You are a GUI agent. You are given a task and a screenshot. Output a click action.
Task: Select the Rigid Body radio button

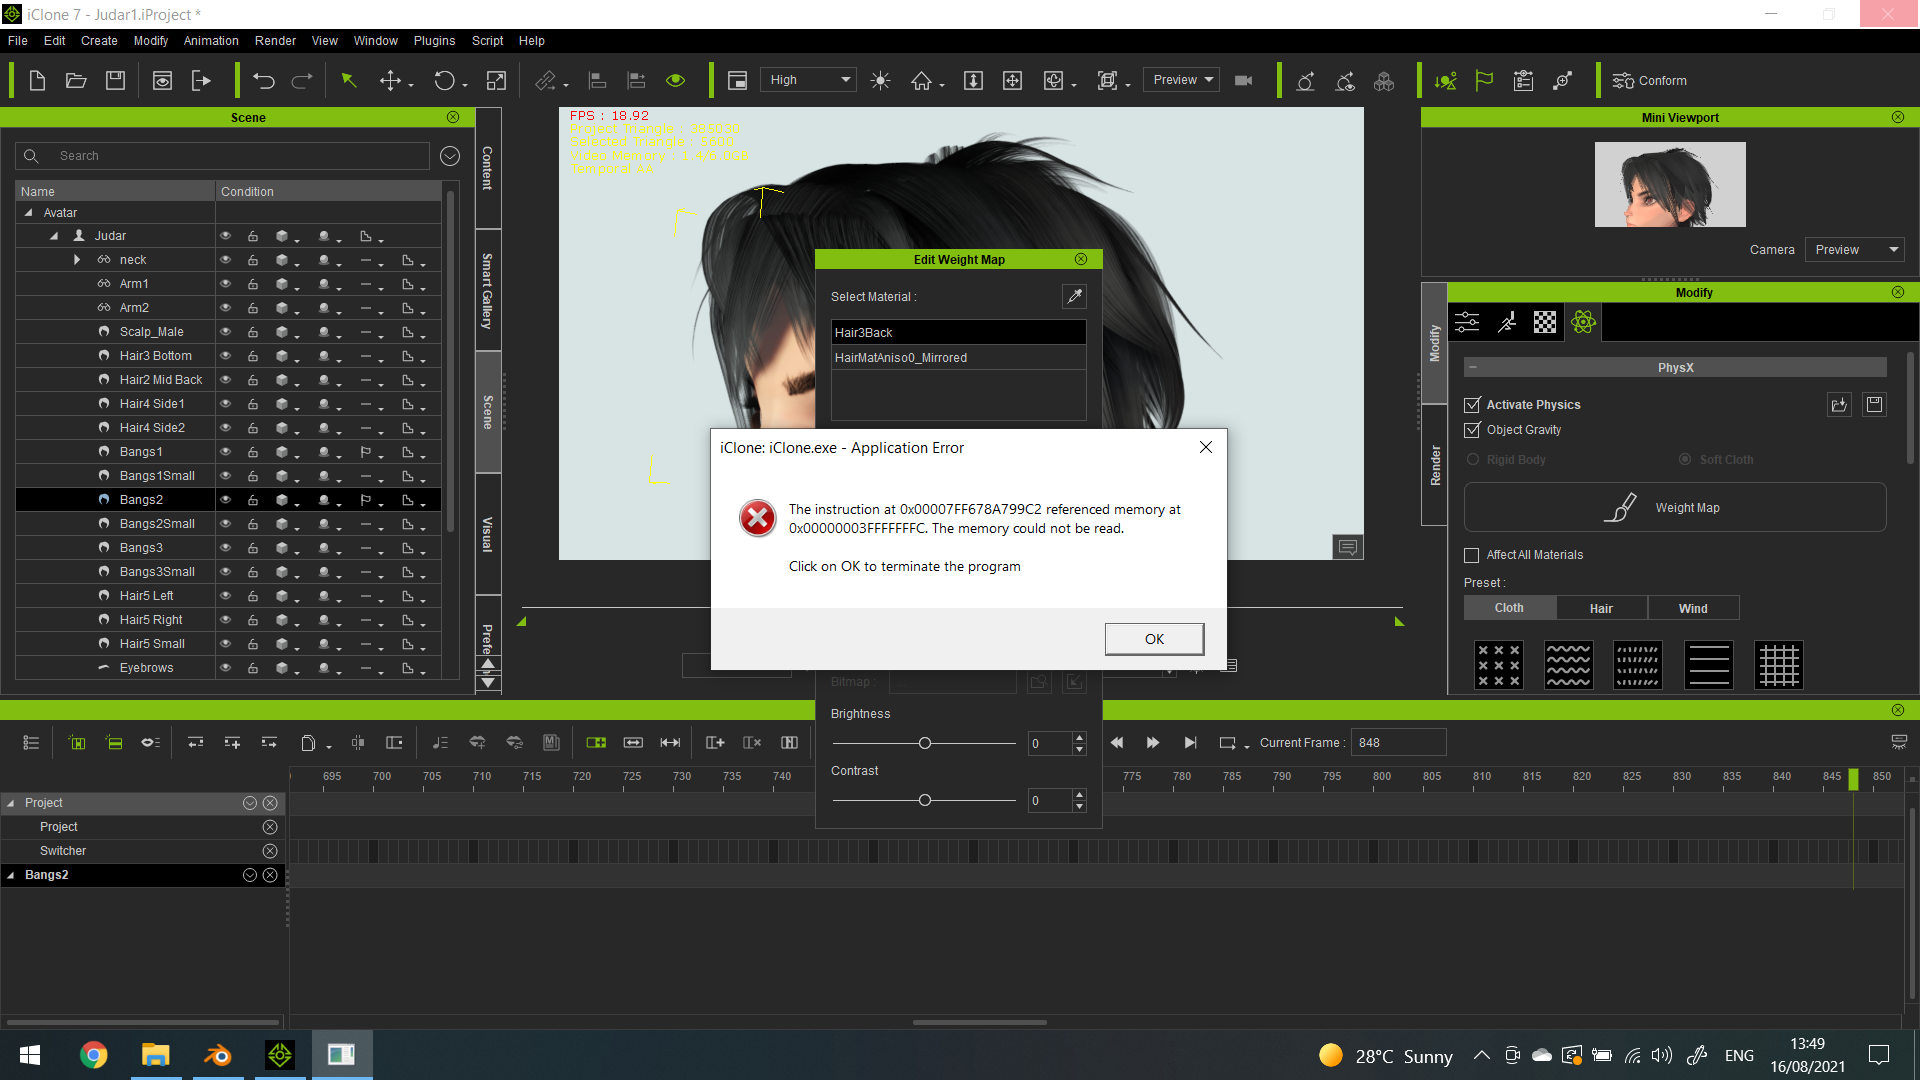(x=1473, y=460)
